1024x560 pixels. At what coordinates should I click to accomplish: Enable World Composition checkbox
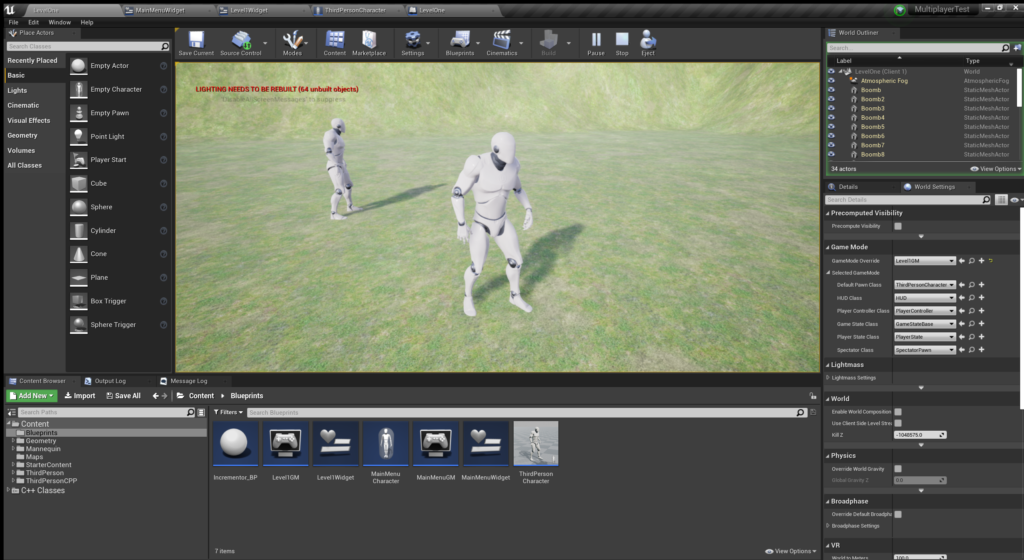tap(898, 412)
